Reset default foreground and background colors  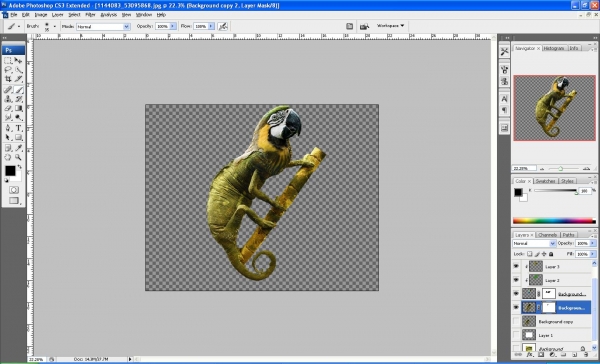click(x=7, y=180)
